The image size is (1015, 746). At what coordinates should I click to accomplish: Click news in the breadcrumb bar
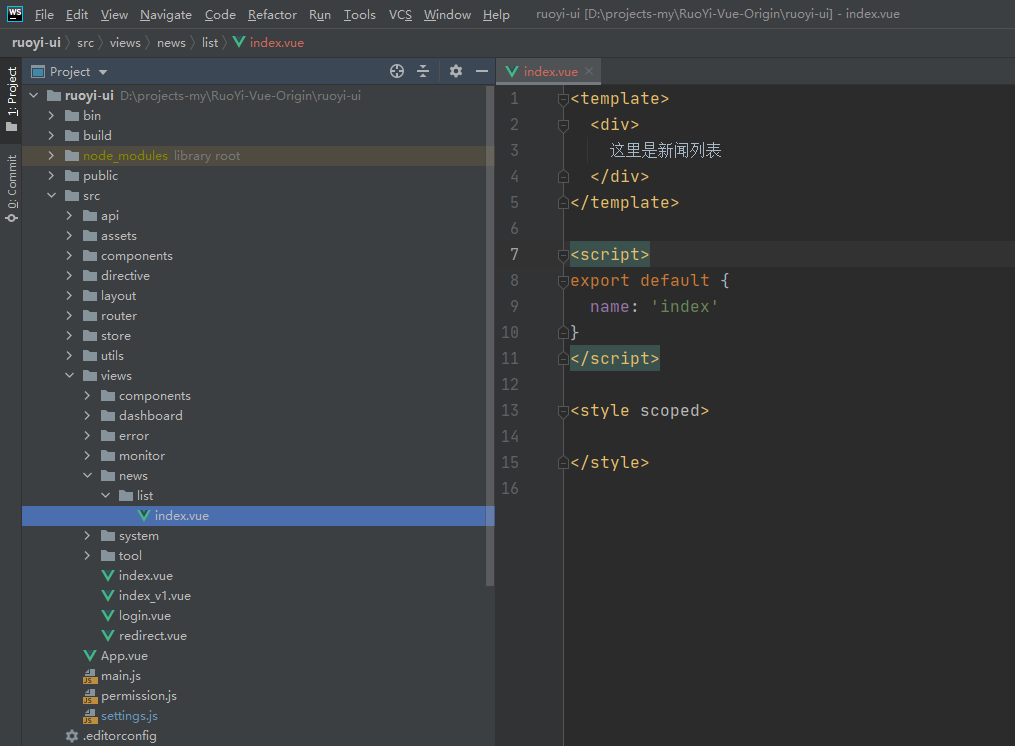[x=171, y=43]
